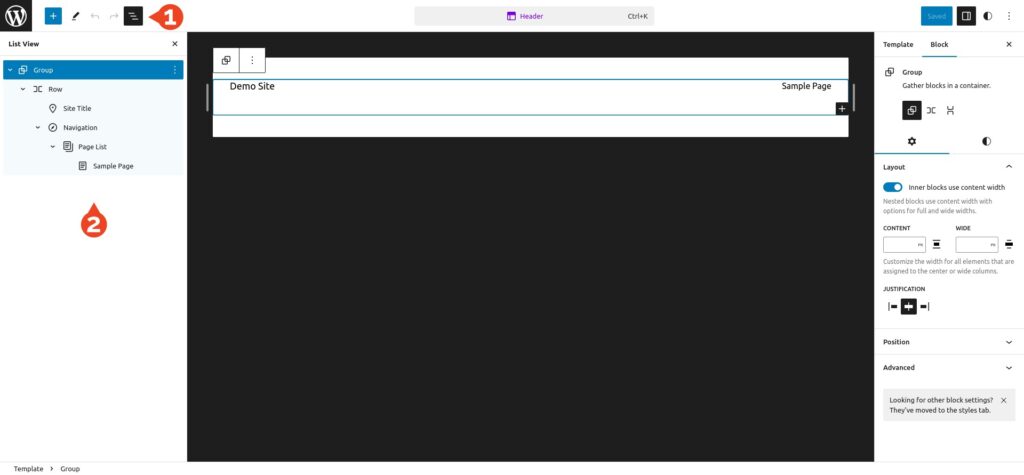Click the Saved button
This screenshot has width=1024, height=475.
pyautogui.click(x=936, y=16)
